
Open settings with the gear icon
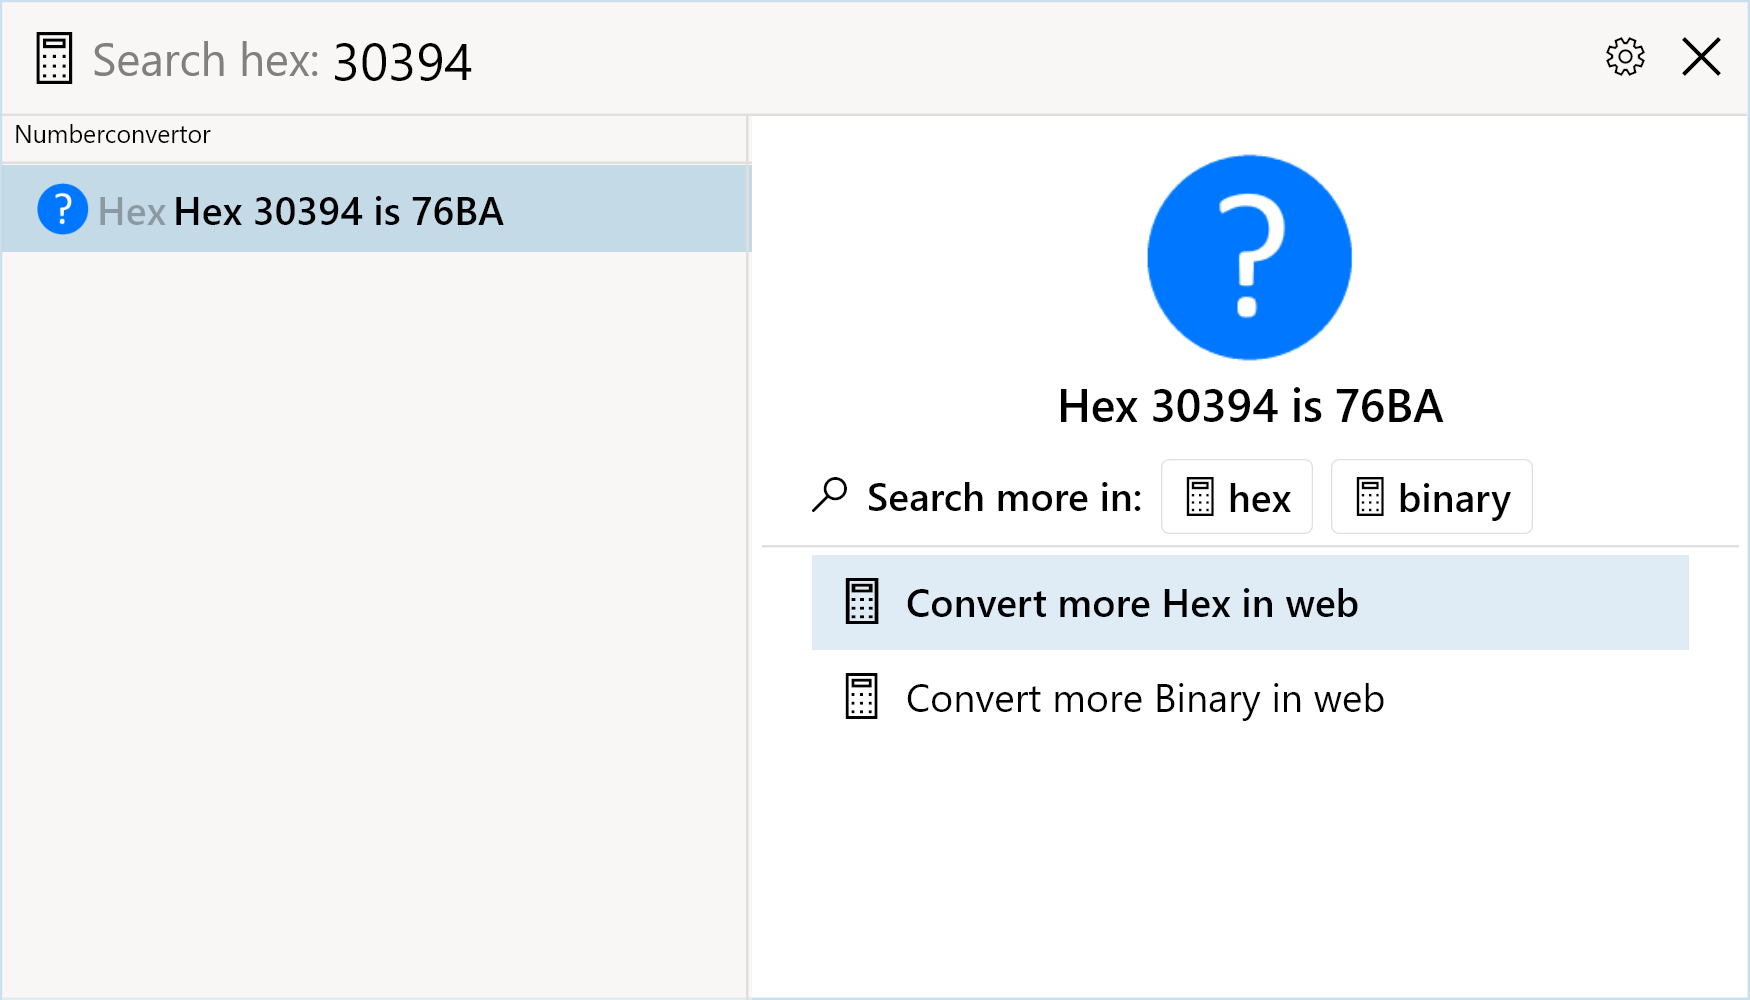click(x=1625, y=57)
